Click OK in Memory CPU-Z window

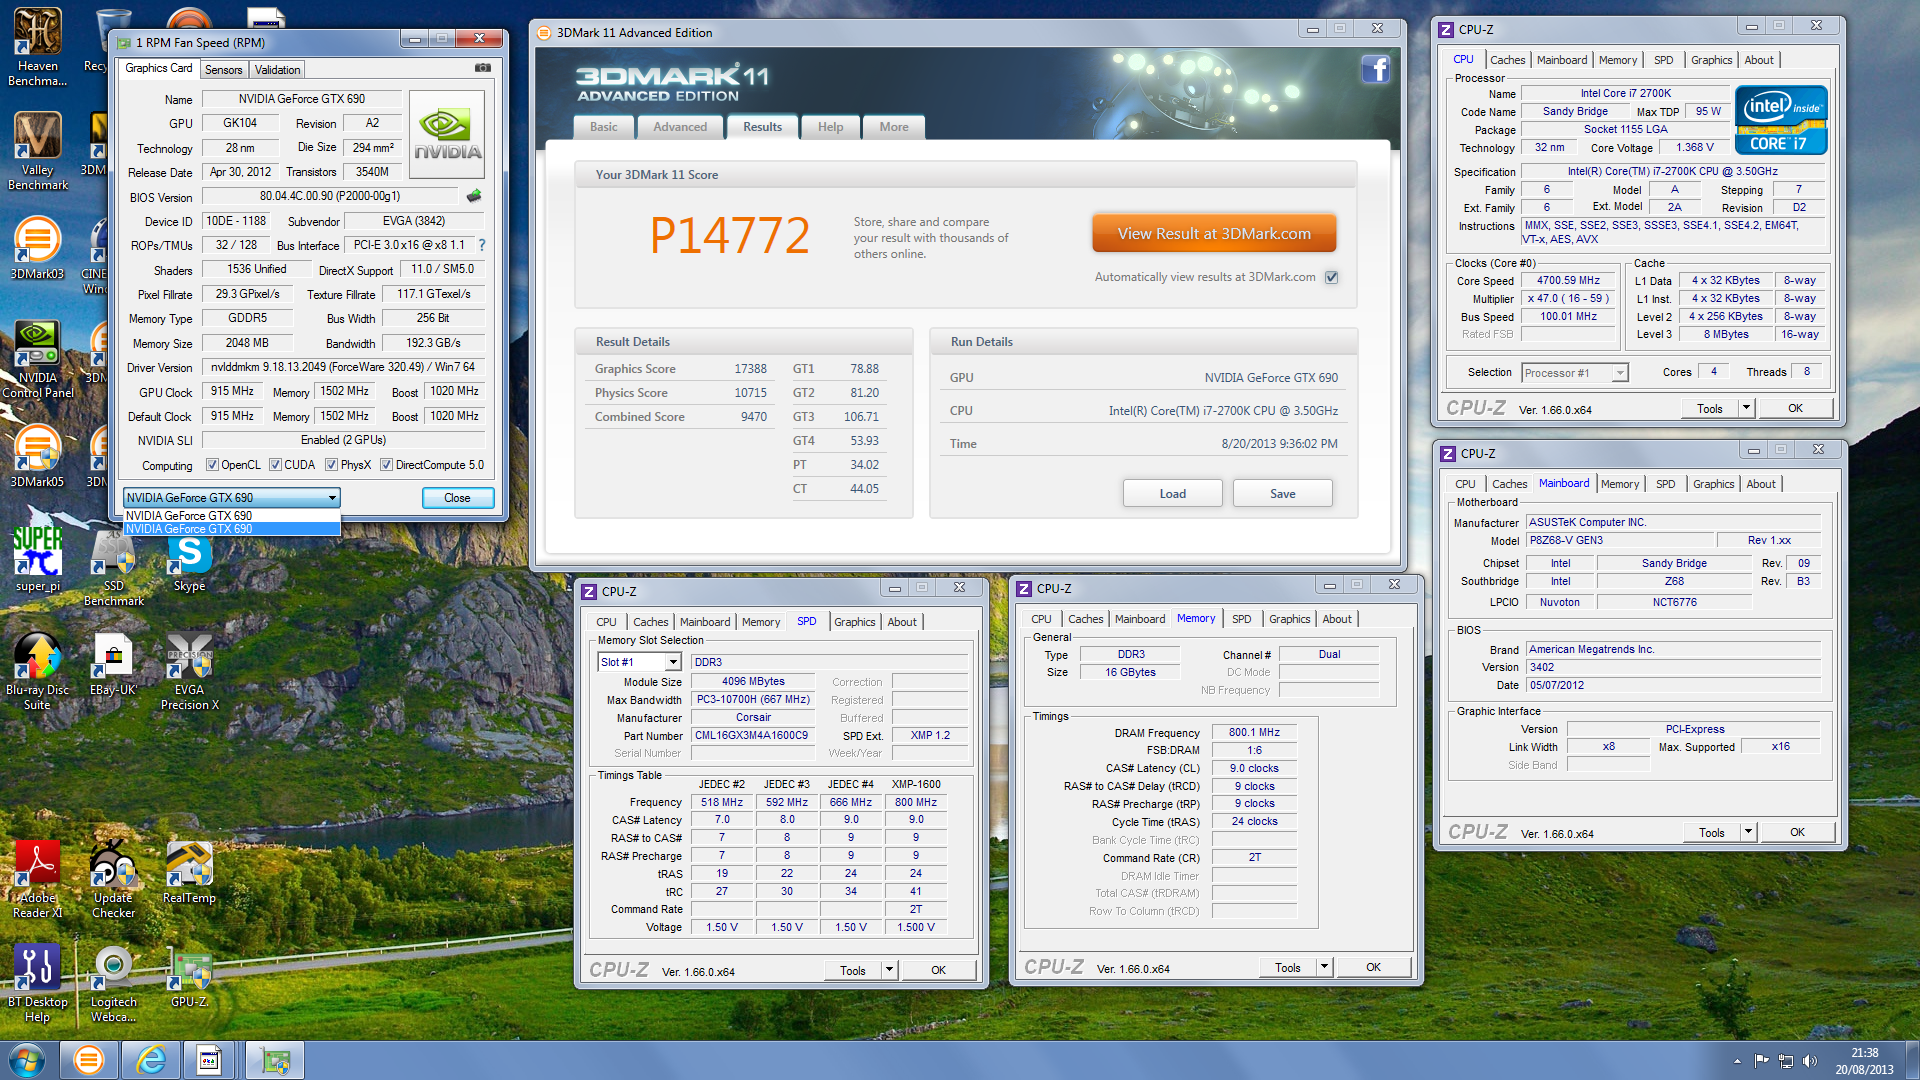point(1373,967)
